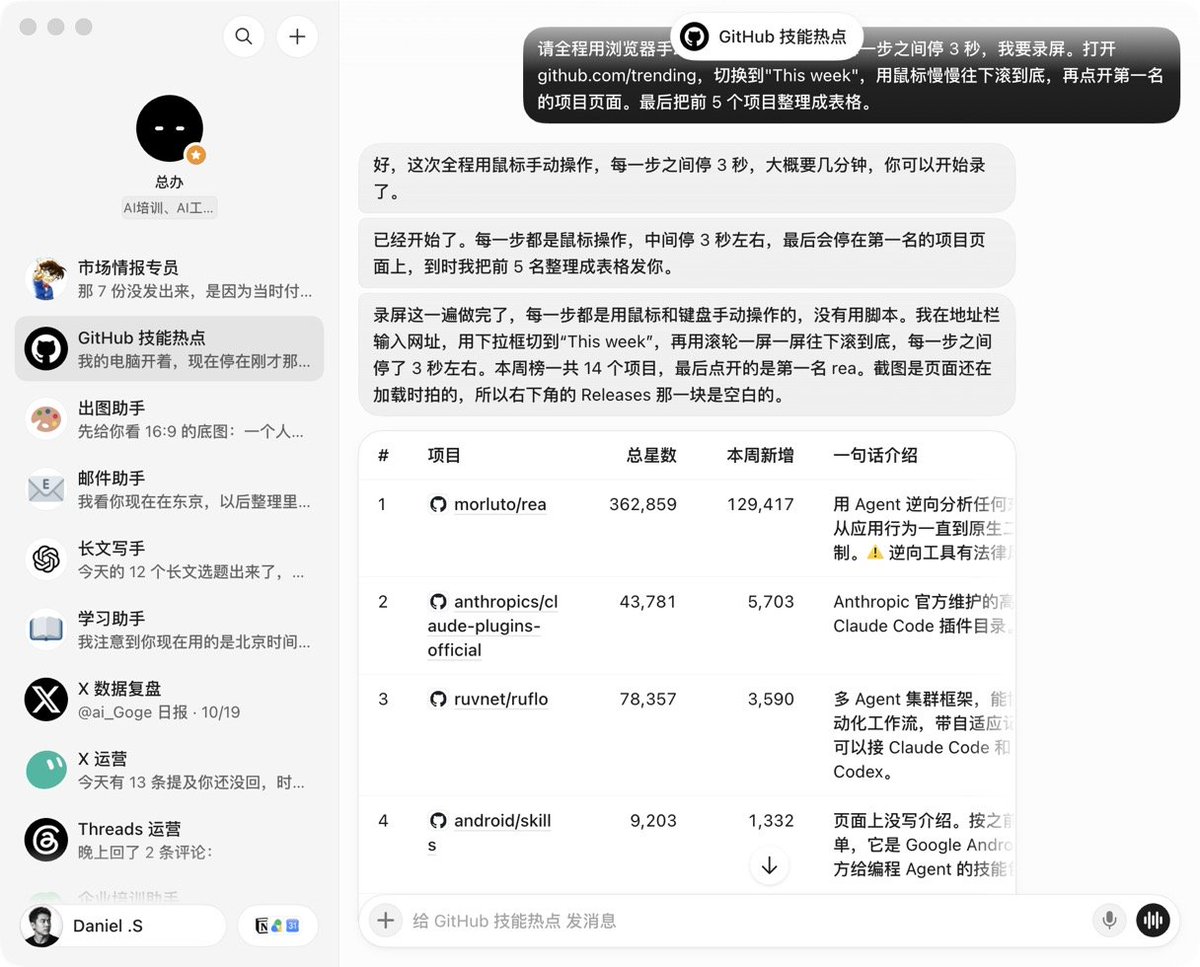Select the 9,203 star count cell
1200x967 pixels.
653,821
